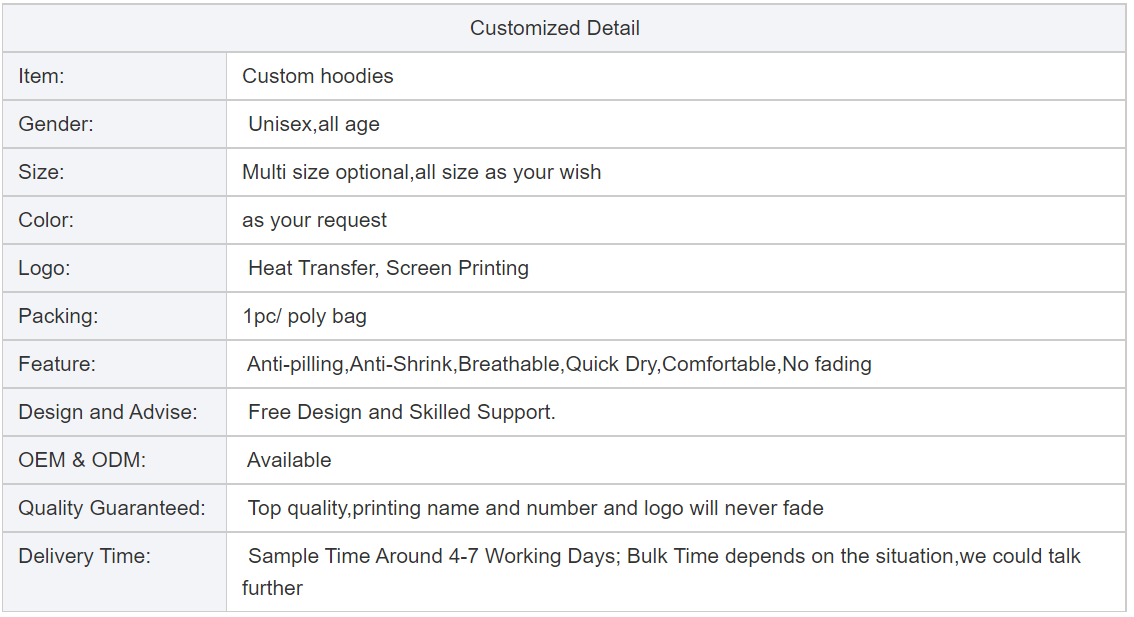Click the 'Gender:' label cell
This screenshot has width=1134, height=617.
click(55, 124)
